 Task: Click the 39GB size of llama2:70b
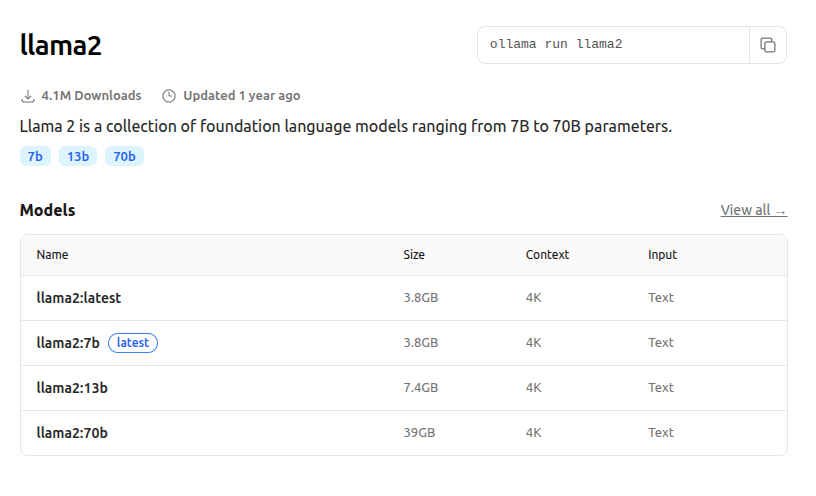click(x=419, y=432)
